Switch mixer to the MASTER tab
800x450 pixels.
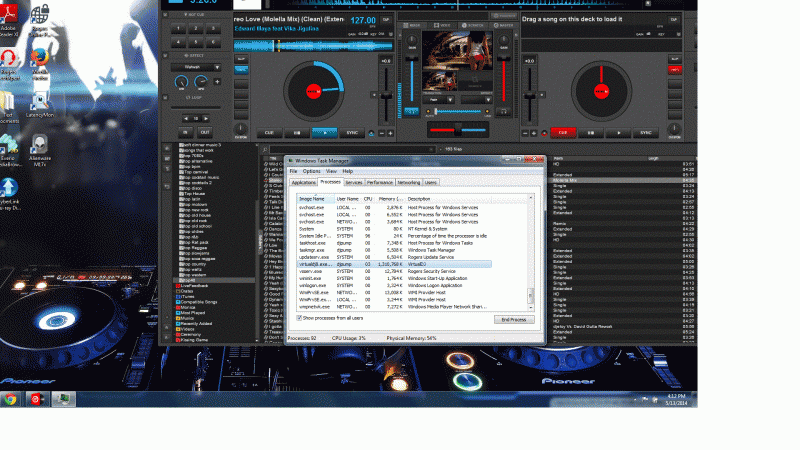point(503,25)
